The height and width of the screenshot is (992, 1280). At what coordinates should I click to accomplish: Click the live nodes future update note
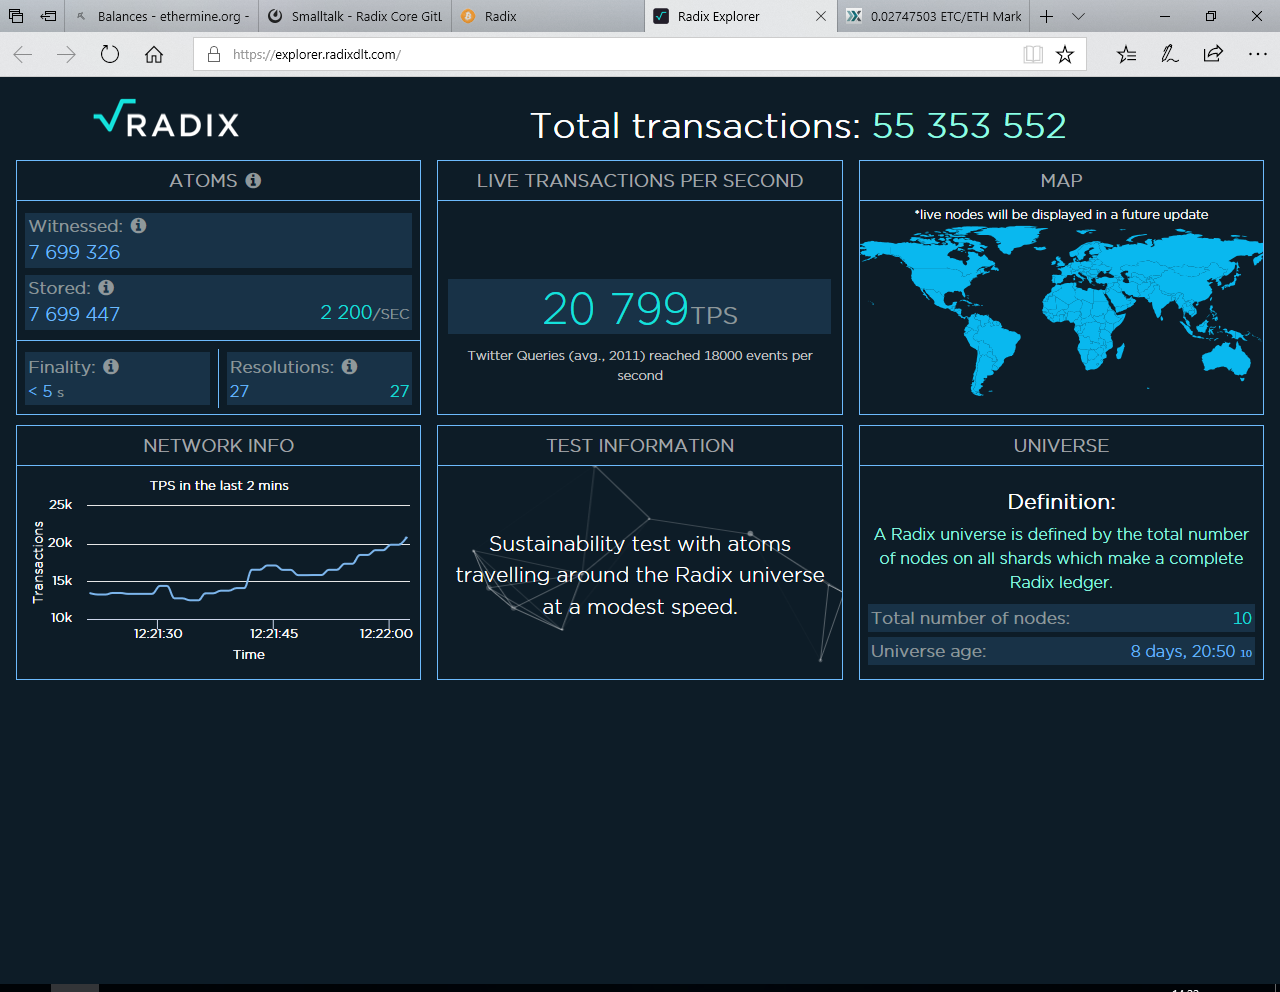click(x=1061, y=214)
